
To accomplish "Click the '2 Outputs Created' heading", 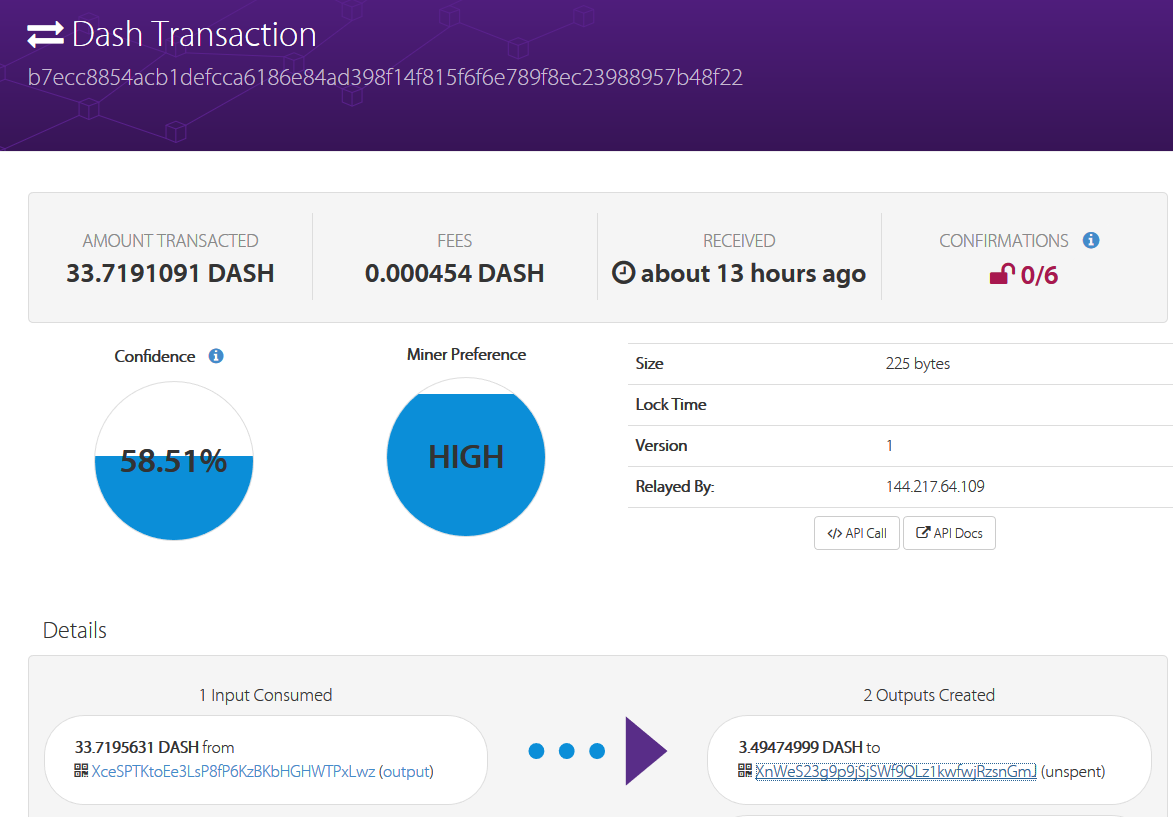I will tap(929, 695).
